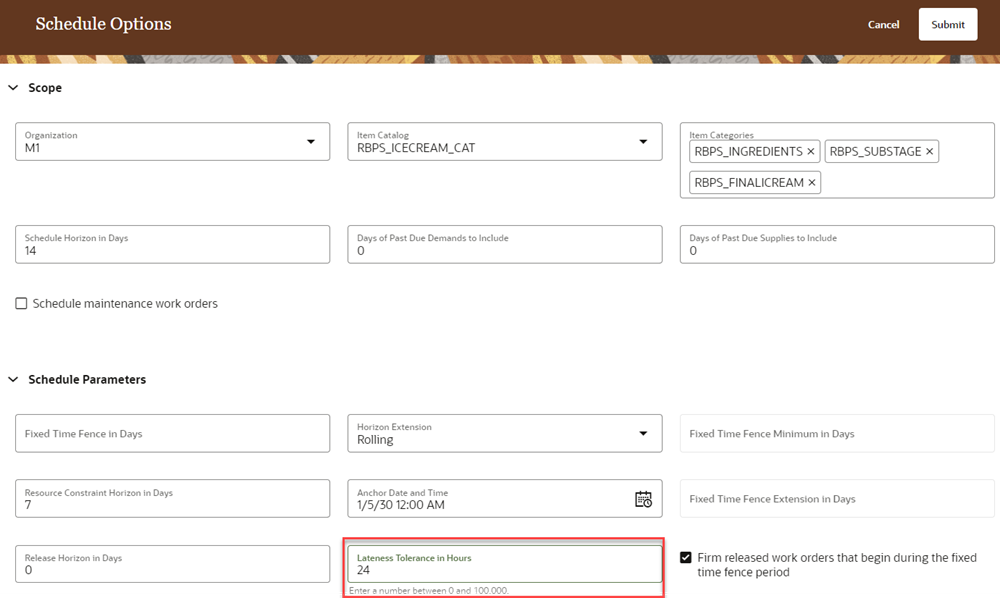Enable Schedule maintenance work orders checkbox
Screen dimensions: 1000x598
pos(21,303)
